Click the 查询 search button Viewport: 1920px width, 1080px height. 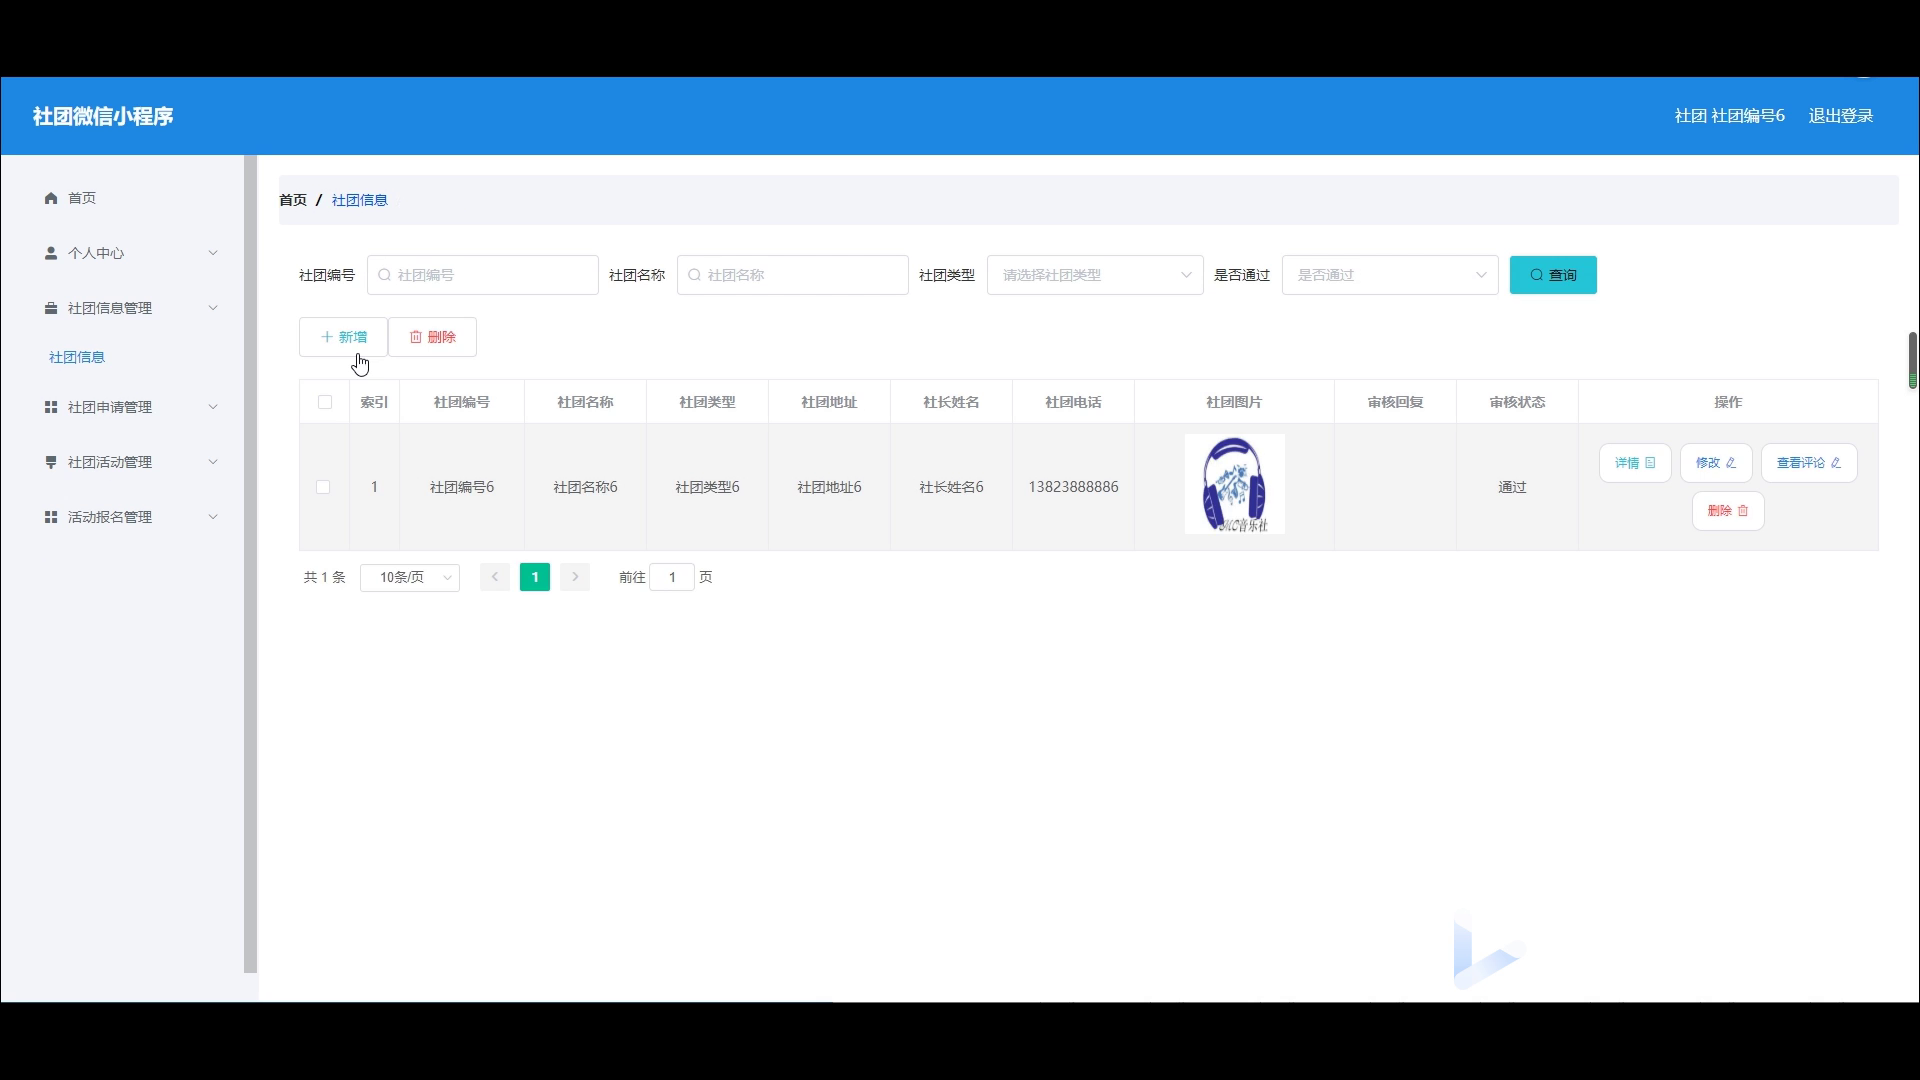click(x=1553, y=275)
